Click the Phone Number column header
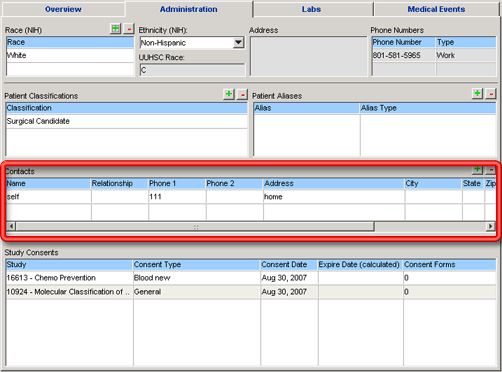The width and height of the screenshot is (502, 372). [403, 42]
